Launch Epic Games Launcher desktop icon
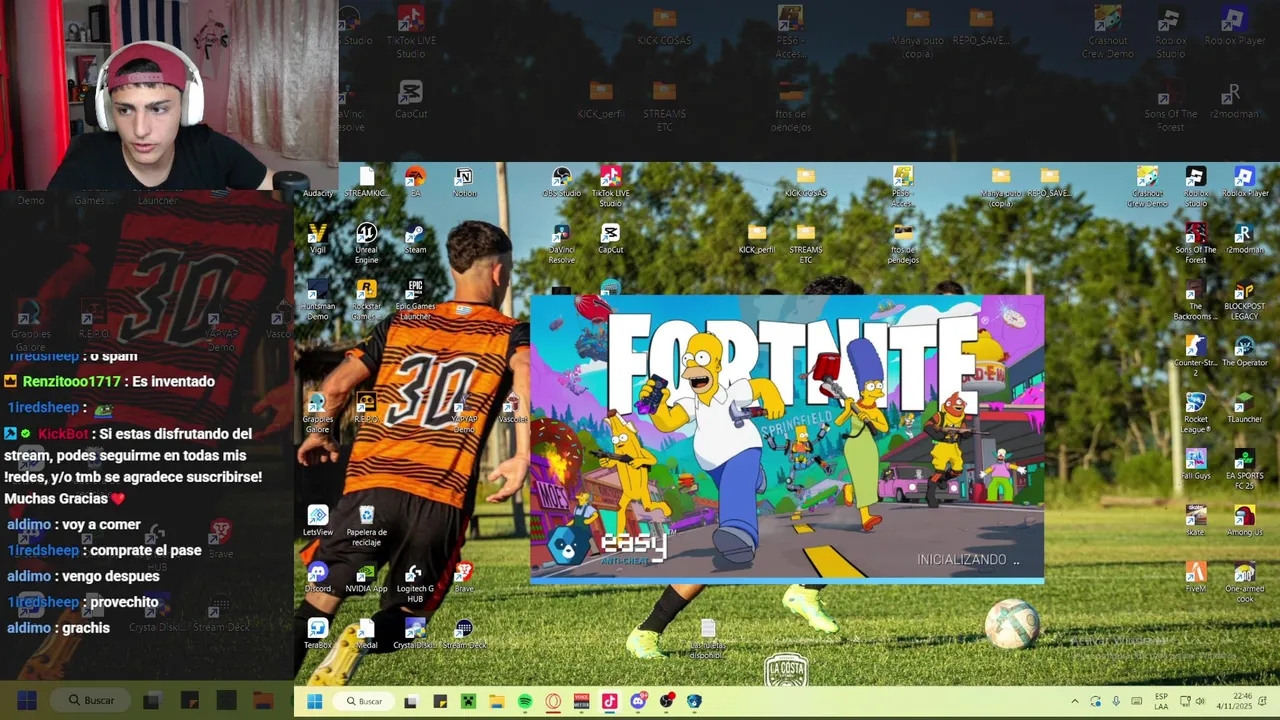The image size is (1280, 720). point(415,300)
